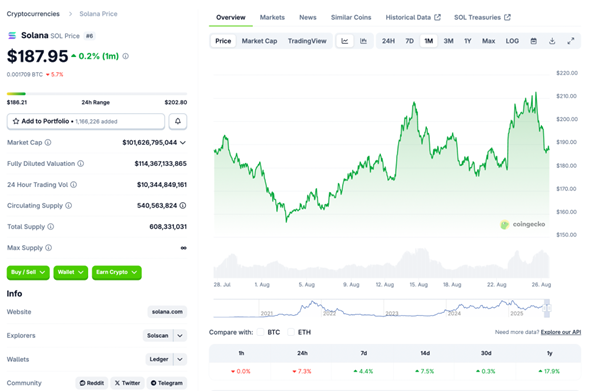The height and width of the screenshot is (391, 602).
Task: Open the News tab
Action: pyautogui.click(x=308, y=17)
